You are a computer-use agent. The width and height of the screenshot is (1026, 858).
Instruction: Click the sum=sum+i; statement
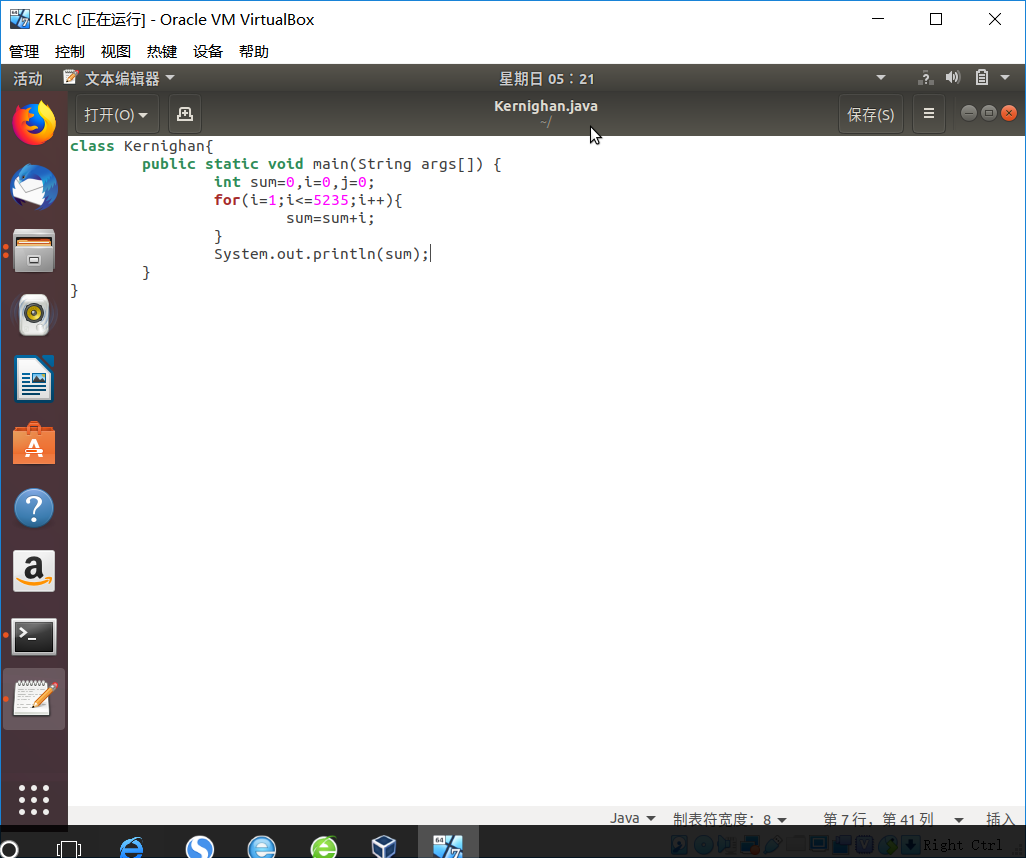[x=330, y=218]
